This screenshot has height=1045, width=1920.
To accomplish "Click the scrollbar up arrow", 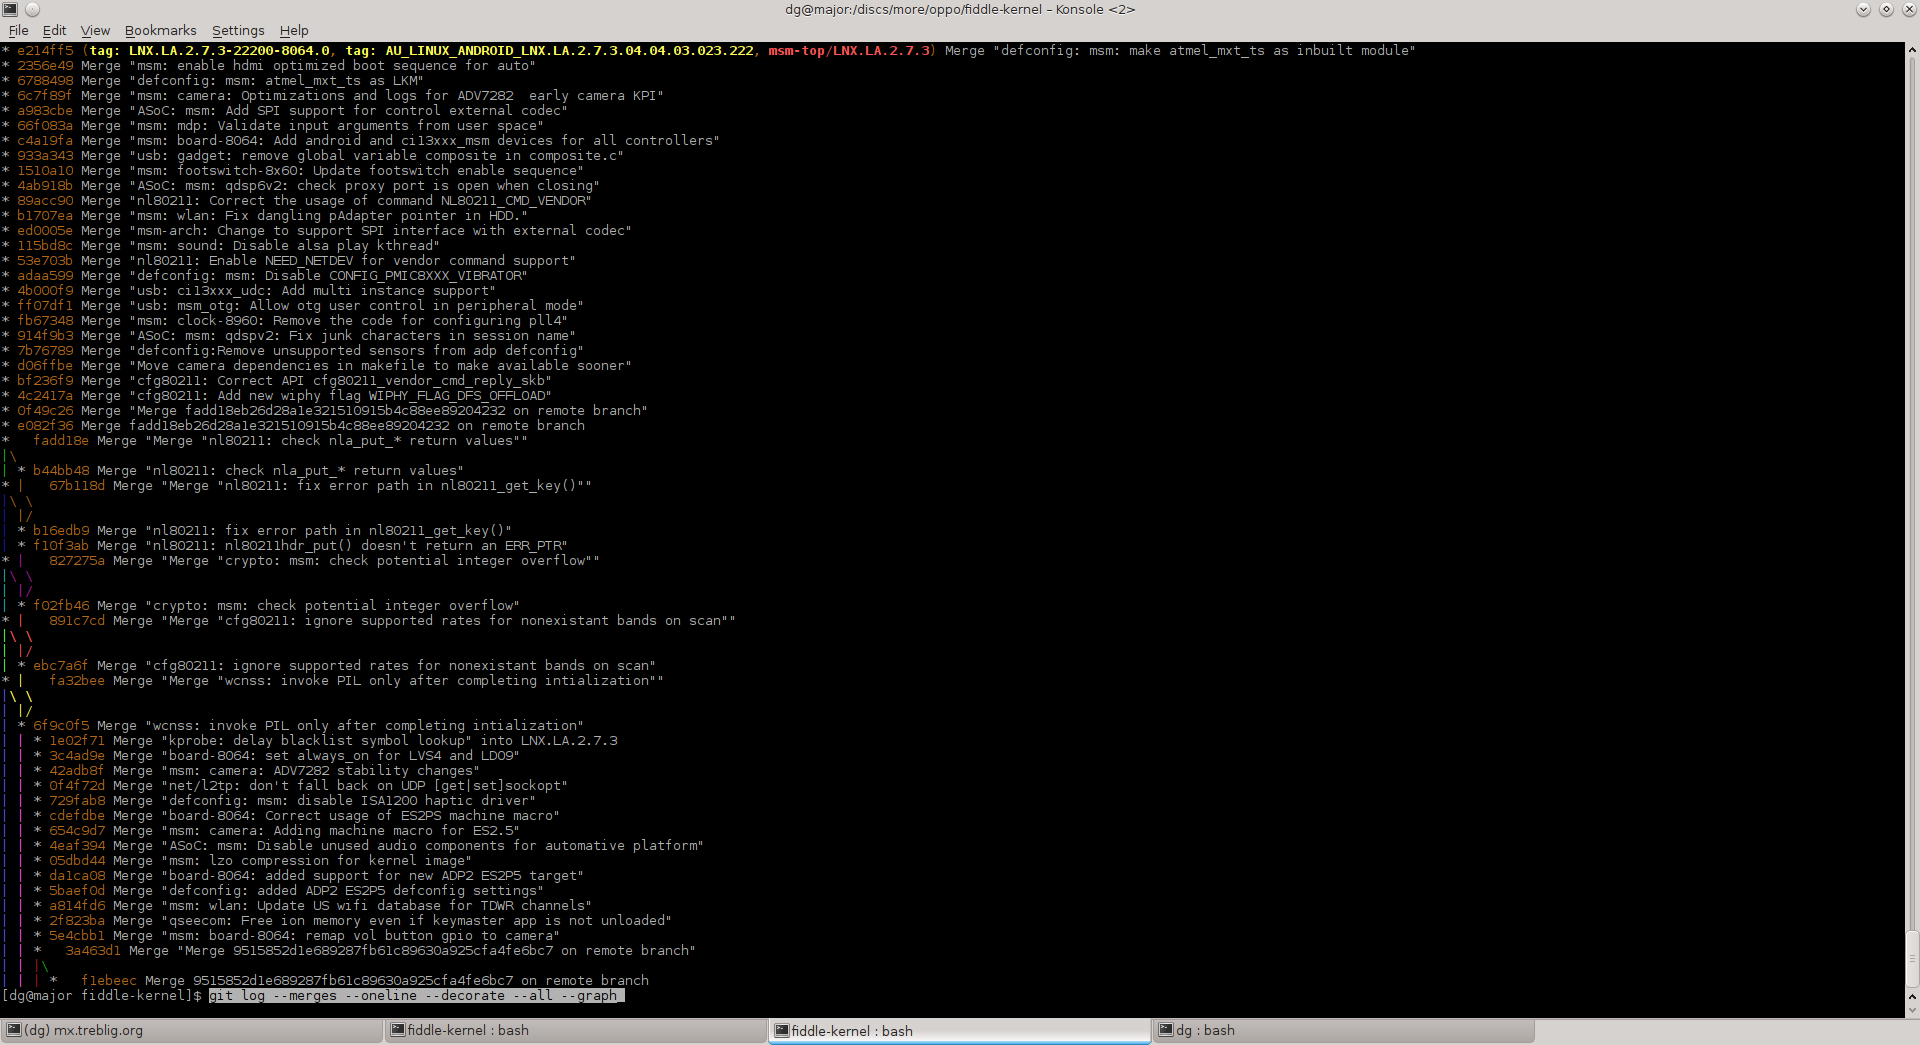I will [x=1912, y=50].
